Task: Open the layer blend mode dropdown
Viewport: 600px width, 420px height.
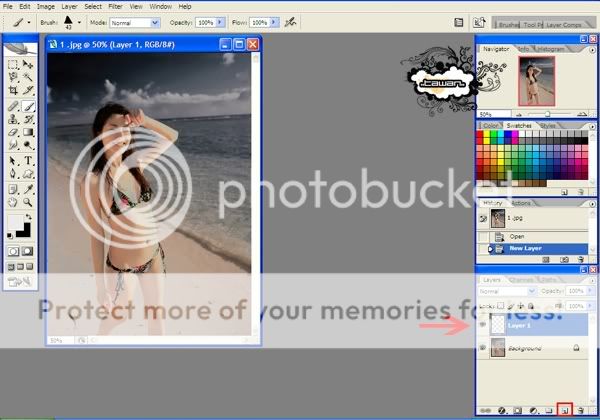Action: coord(502,291)
